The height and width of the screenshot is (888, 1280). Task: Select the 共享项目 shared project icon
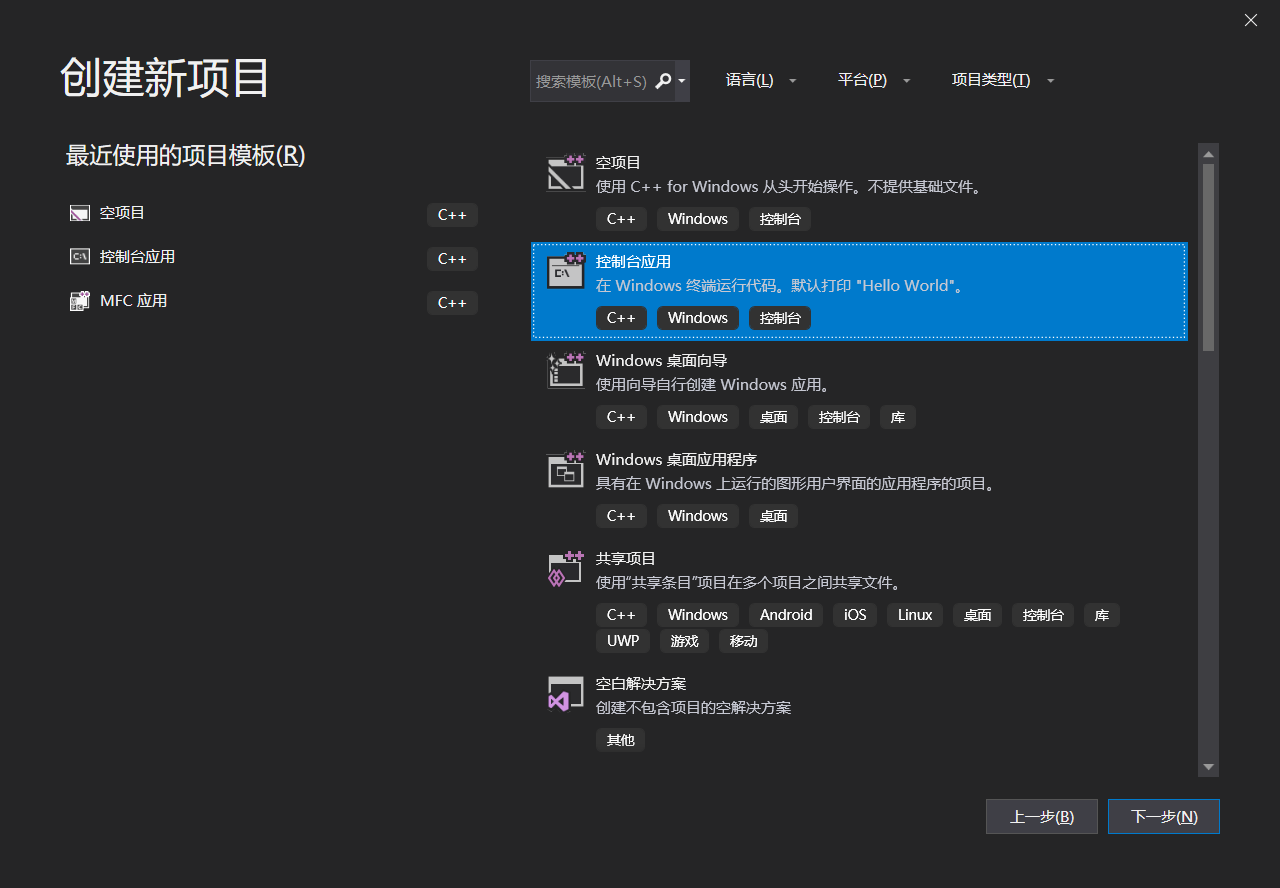(565, 568)
